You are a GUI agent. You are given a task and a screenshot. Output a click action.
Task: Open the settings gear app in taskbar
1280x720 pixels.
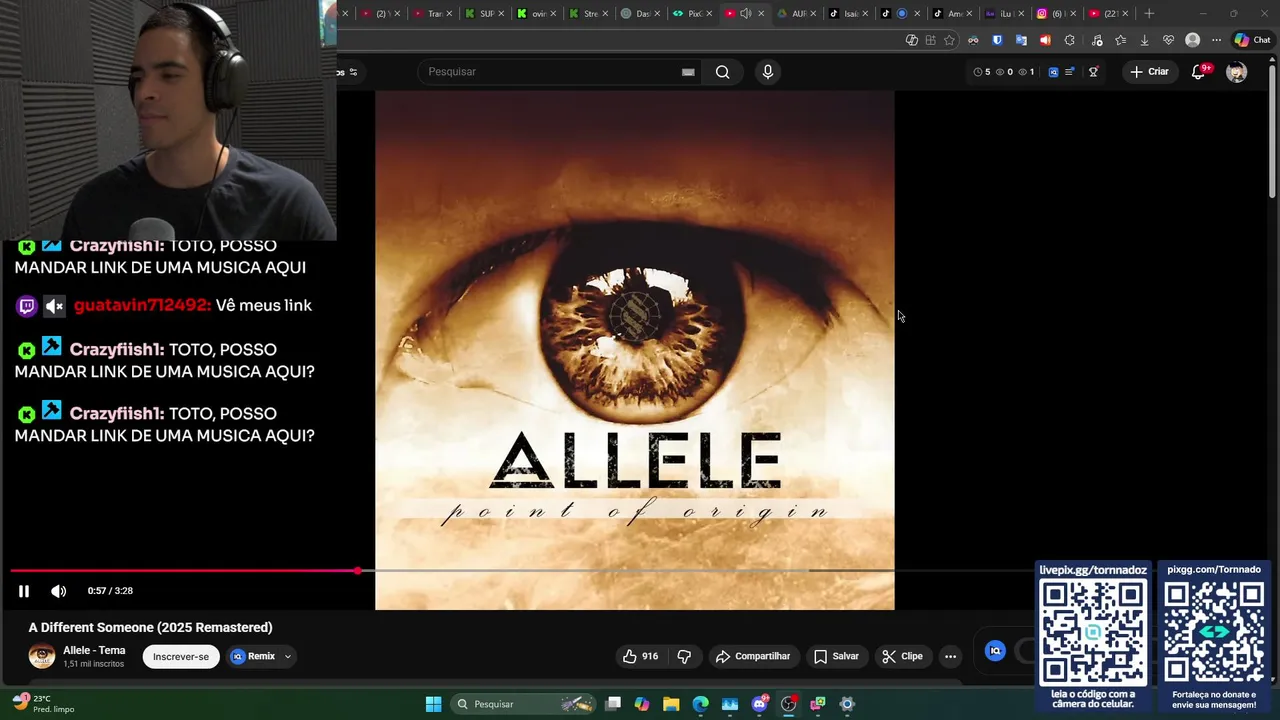point(847,704)
